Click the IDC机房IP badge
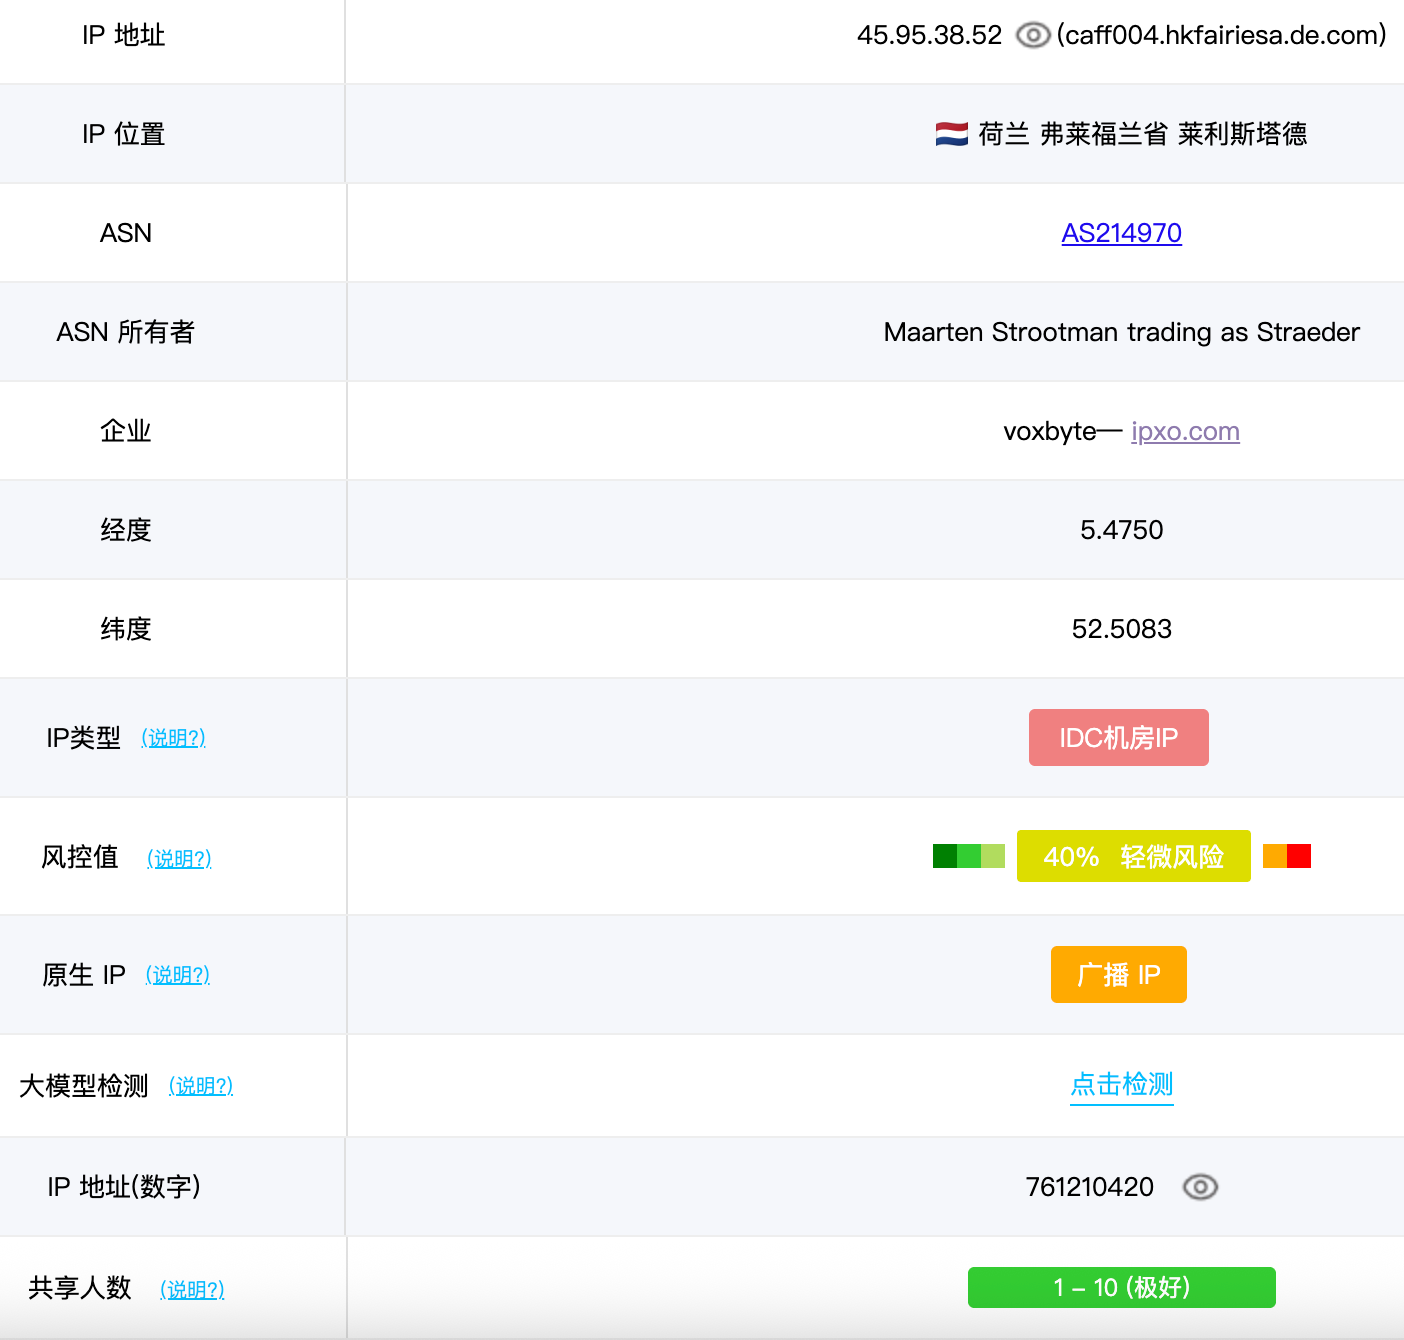This screenshot has width=1404, height=1340. 1118,738
